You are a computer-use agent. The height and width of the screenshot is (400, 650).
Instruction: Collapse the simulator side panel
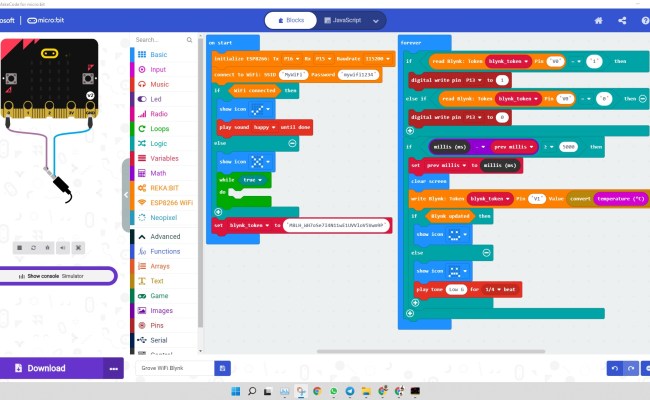[x=126, y=195]
